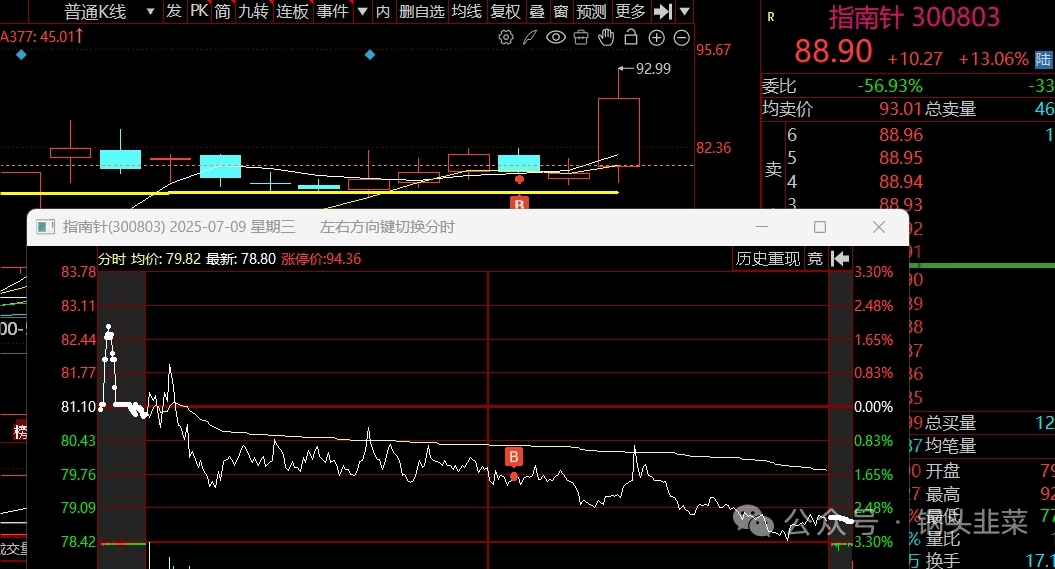
Task: Select the hand pan tool icon
Action: [606, 38]
